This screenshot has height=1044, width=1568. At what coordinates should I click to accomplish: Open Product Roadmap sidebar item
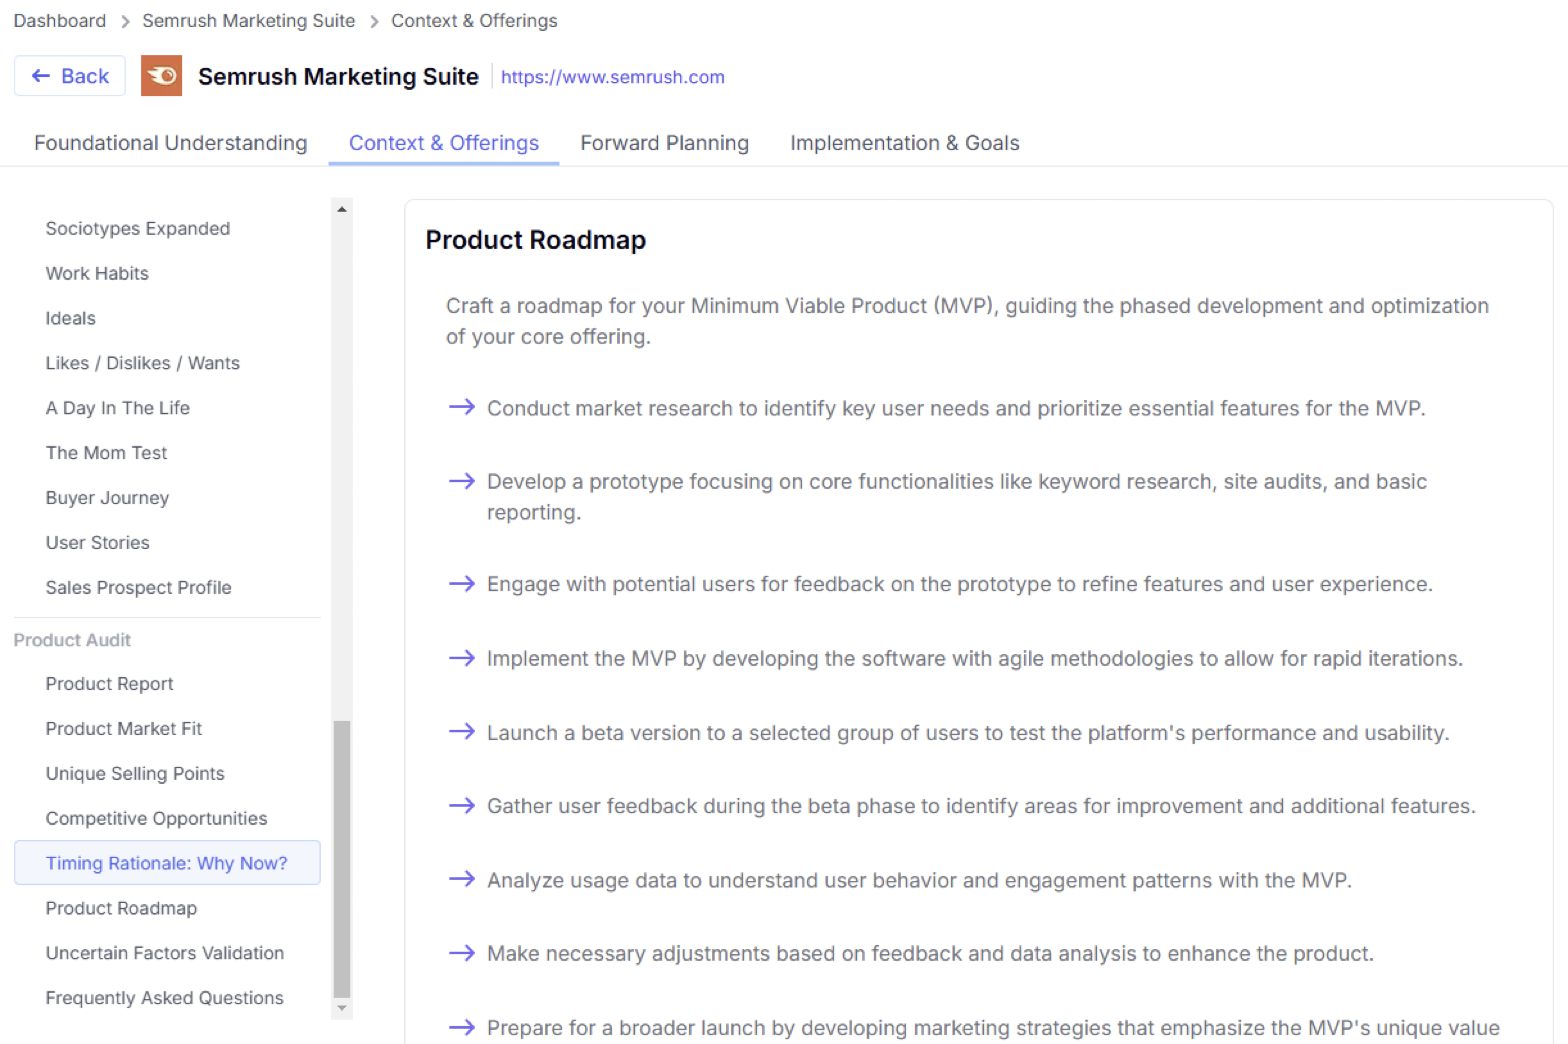click(x=122, y=908)
